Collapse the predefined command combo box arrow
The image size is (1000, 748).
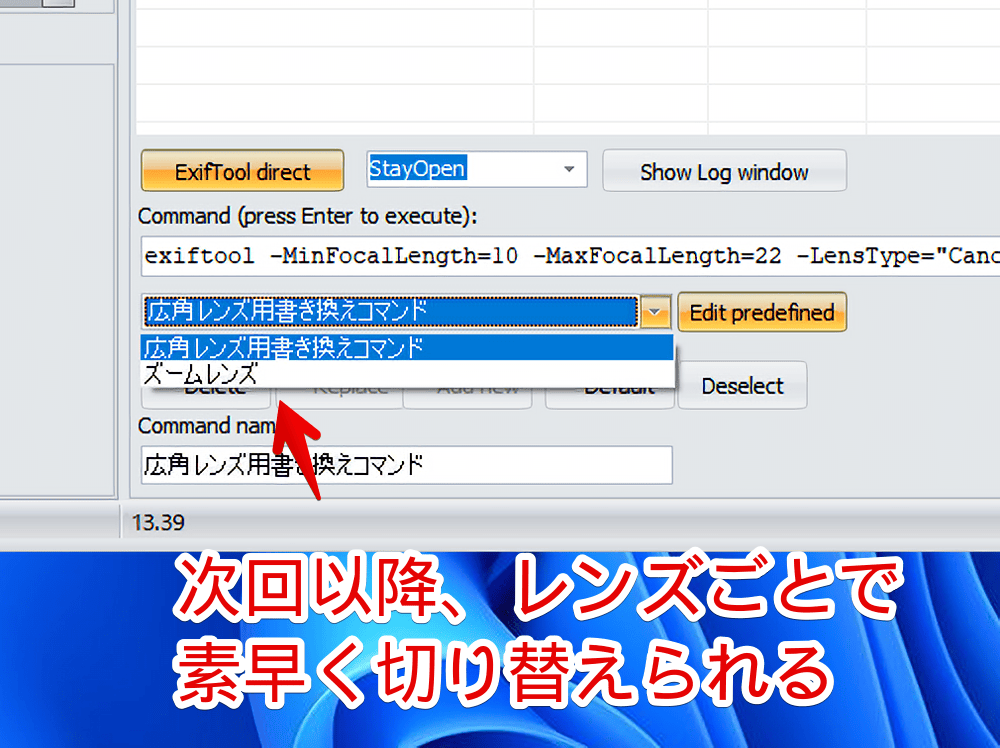pyautogui.click(x=656, y=311)
